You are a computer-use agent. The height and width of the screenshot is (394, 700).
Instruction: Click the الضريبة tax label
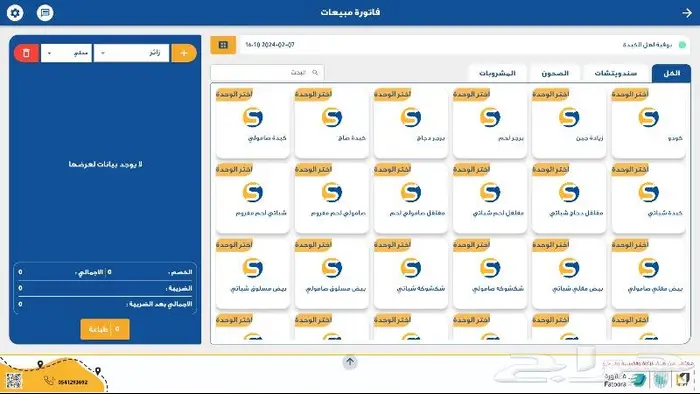pos(179,288)
